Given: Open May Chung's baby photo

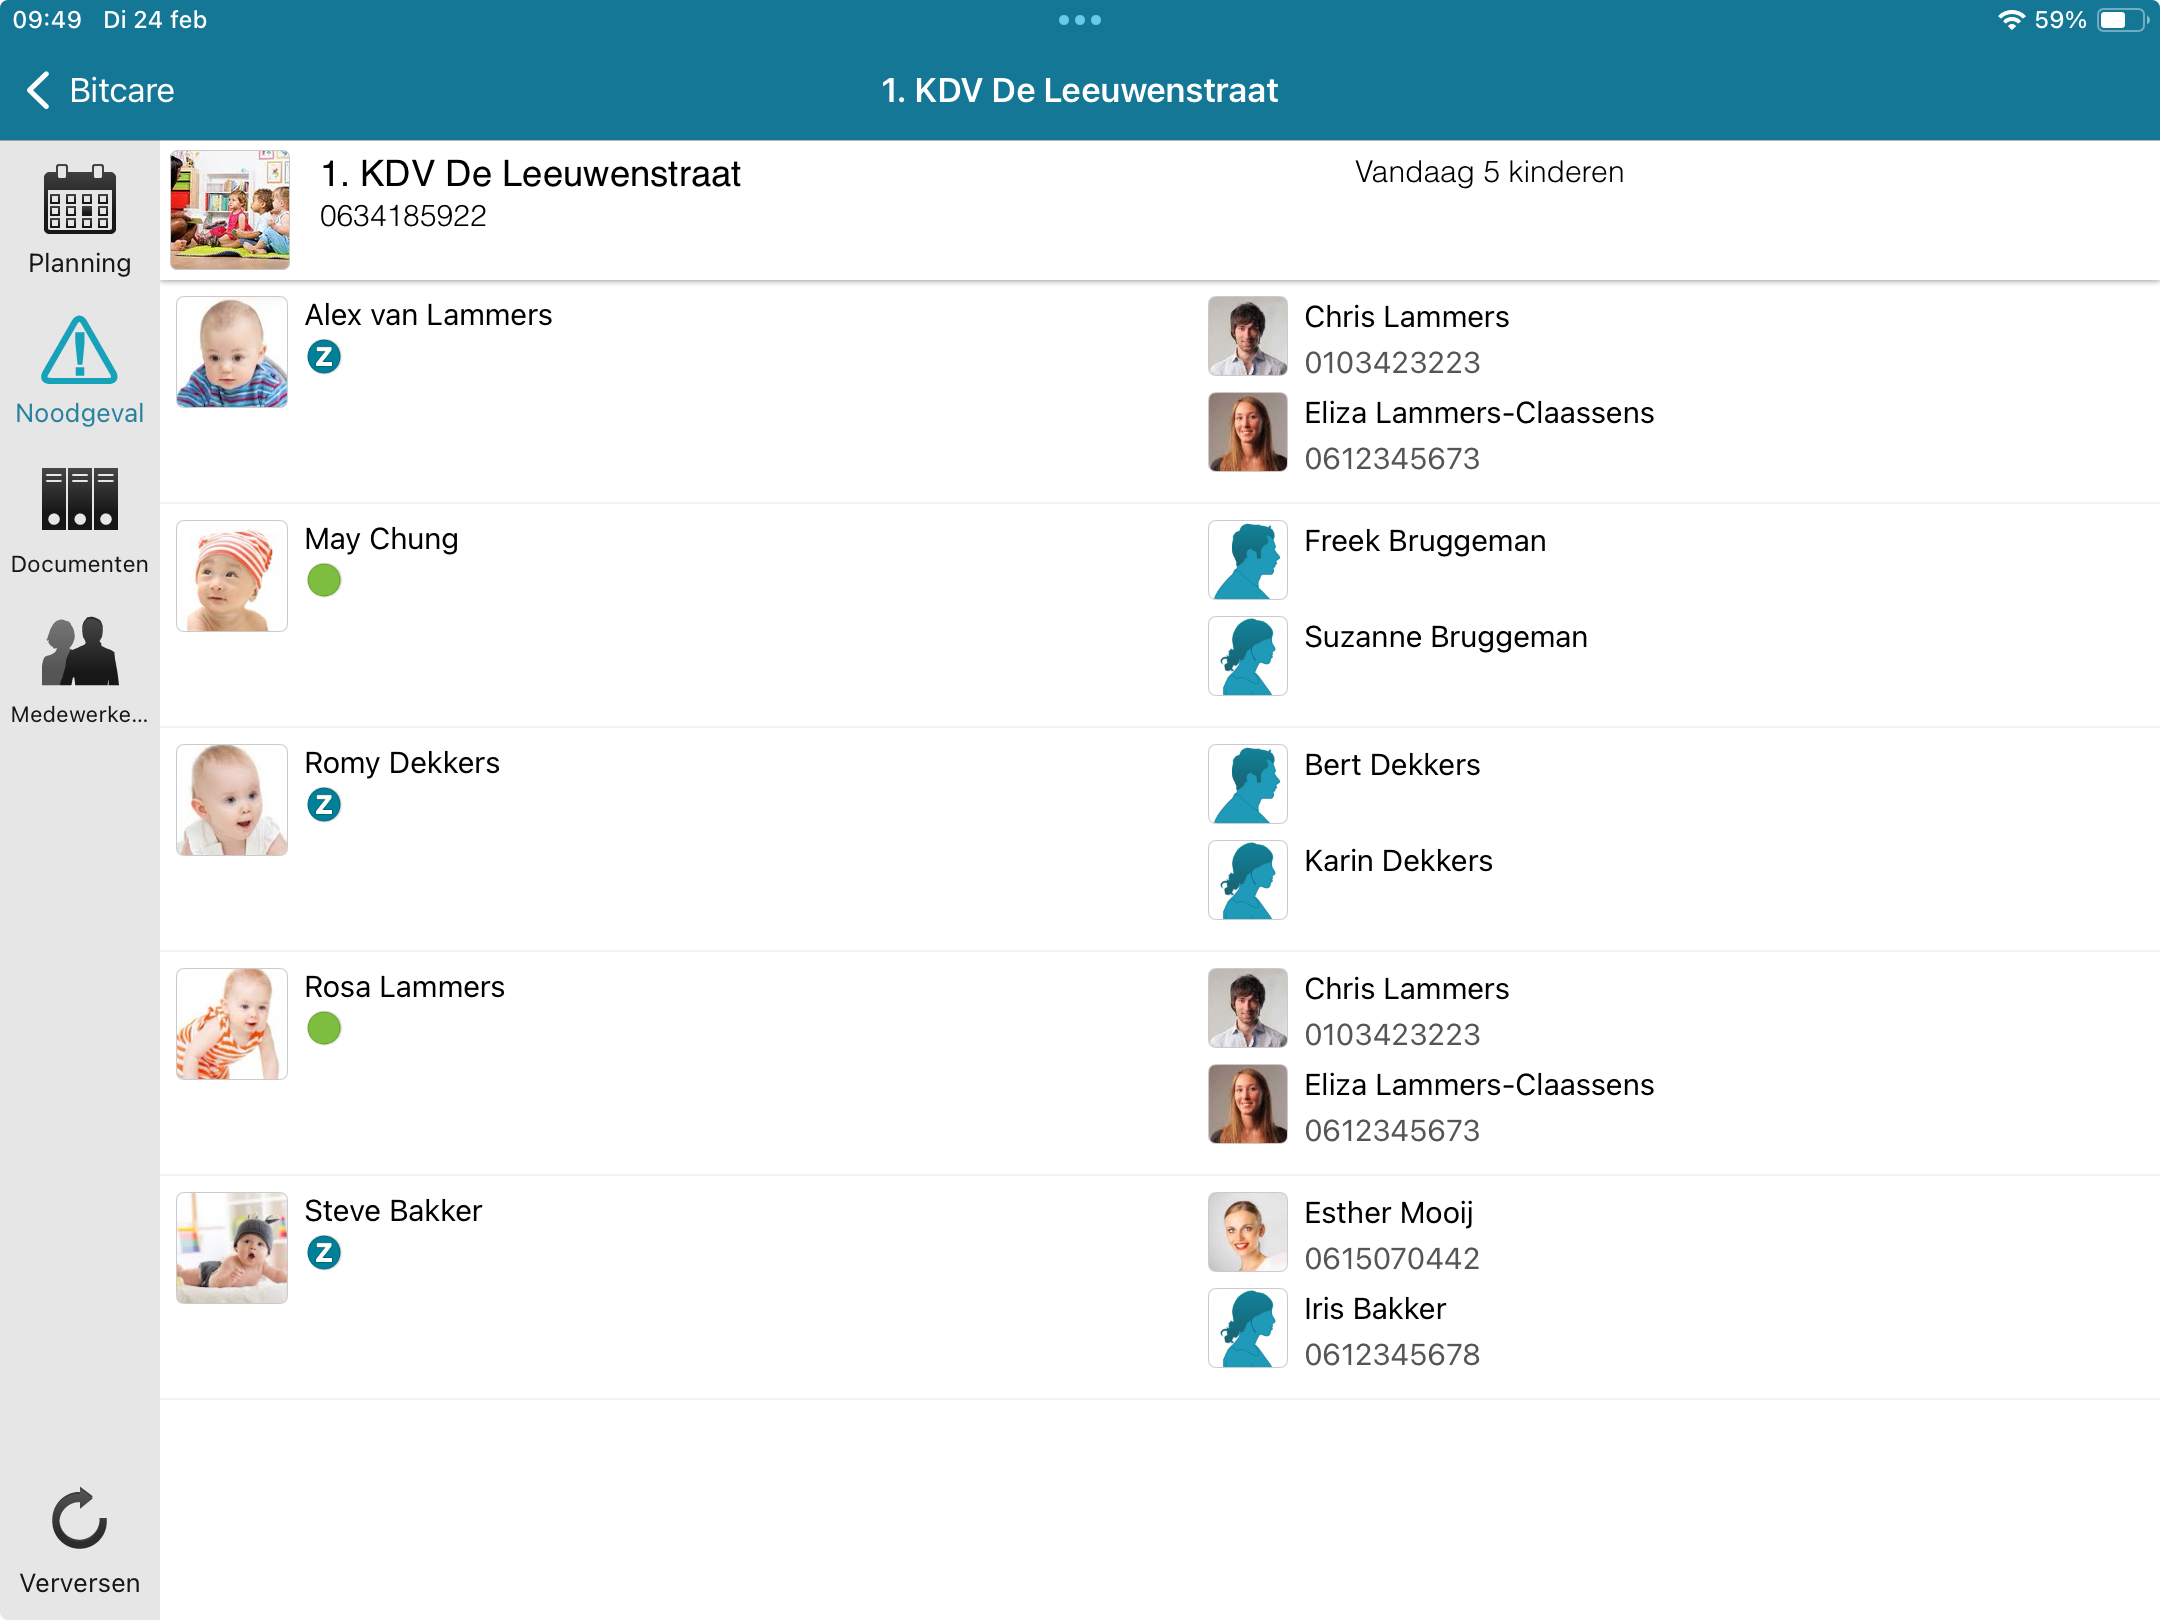Looking at the screenshot, I should click(232, 576).
